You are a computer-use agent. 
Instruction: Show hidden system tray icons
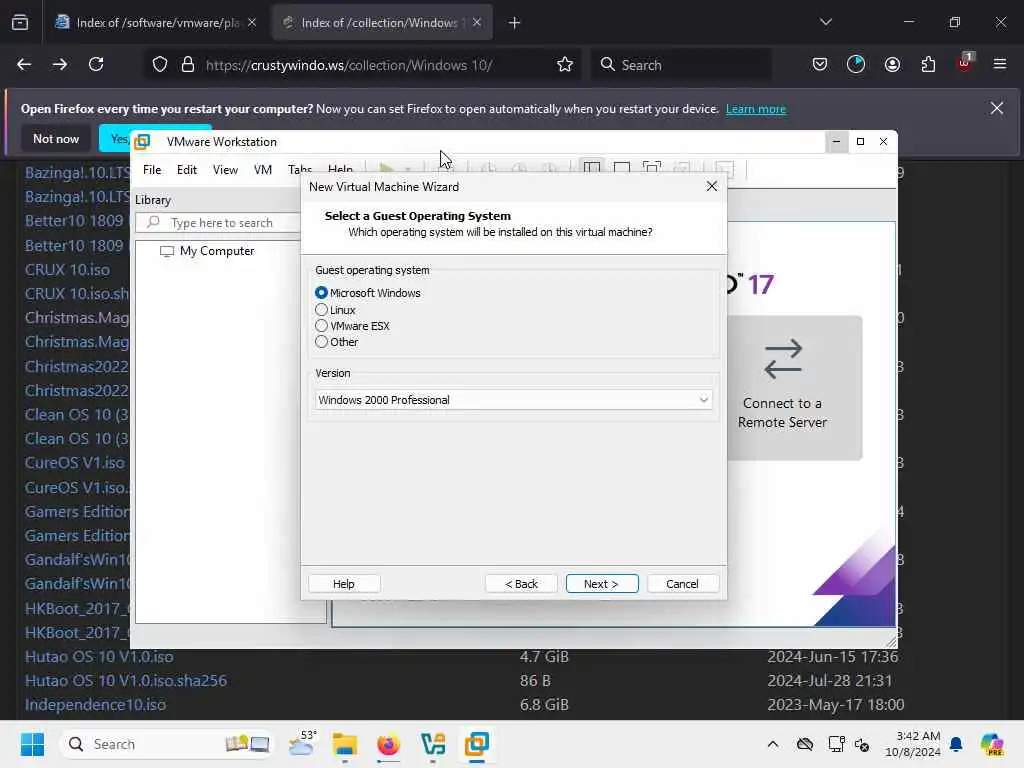click(x=773, y=744)
